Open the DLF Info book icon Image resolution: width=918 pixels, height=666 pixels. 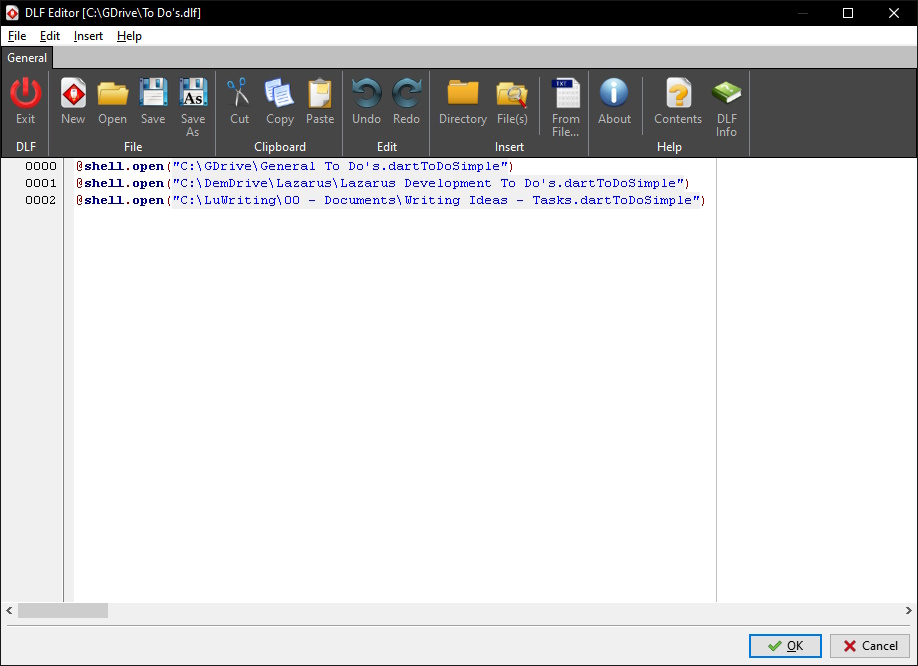pyautogui.click(x=727, y=94)
